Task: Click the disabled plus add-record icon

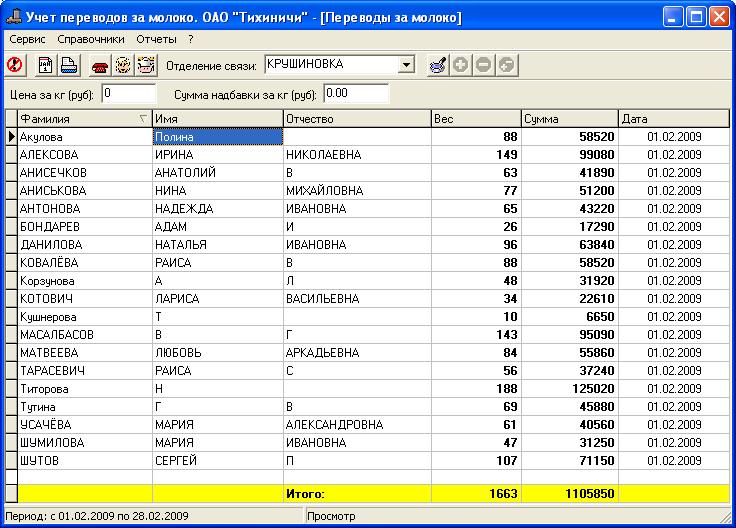Action: click(x=461, y=65)
